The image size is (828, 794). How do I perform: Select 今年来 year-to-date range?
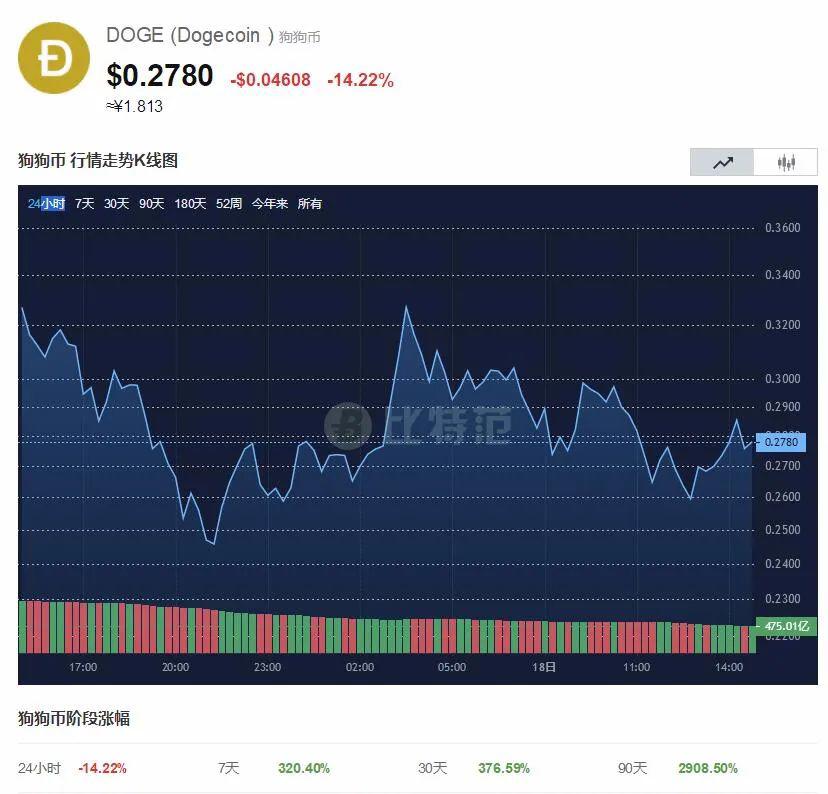pyautogui.click(x=270, y=203)
